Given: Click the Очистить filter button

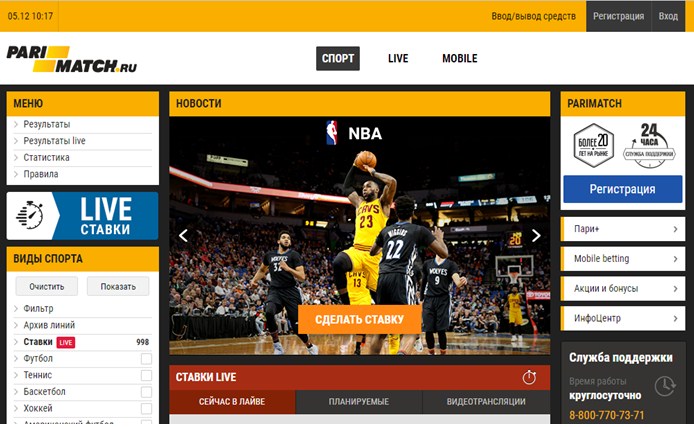Looking at the screenshot, I should tap(46, 287).
